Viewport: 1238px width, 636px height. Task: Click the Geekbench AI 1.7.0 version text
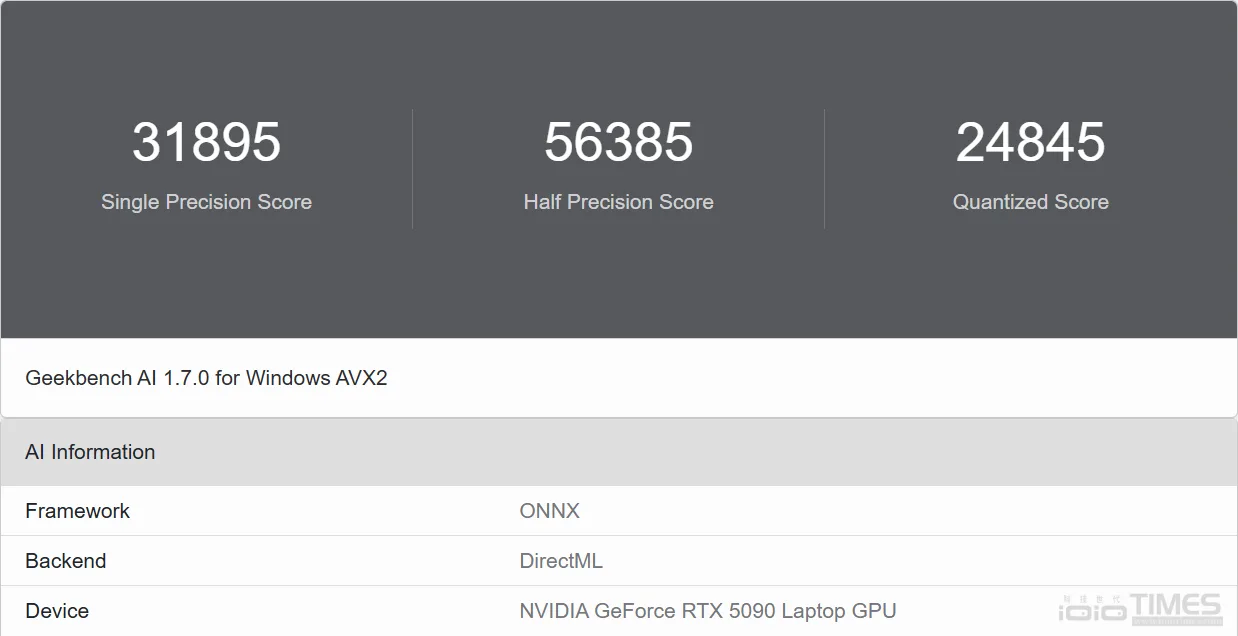[206, 378]
